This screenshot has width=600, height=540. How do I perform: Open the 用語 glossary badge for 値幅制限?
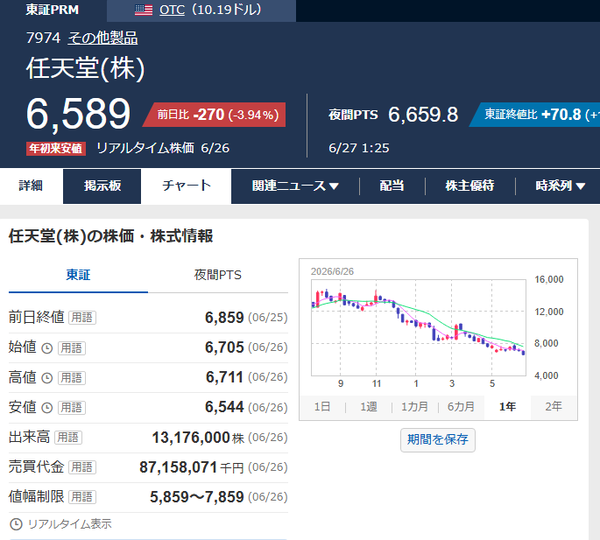(x=82, y=497)
